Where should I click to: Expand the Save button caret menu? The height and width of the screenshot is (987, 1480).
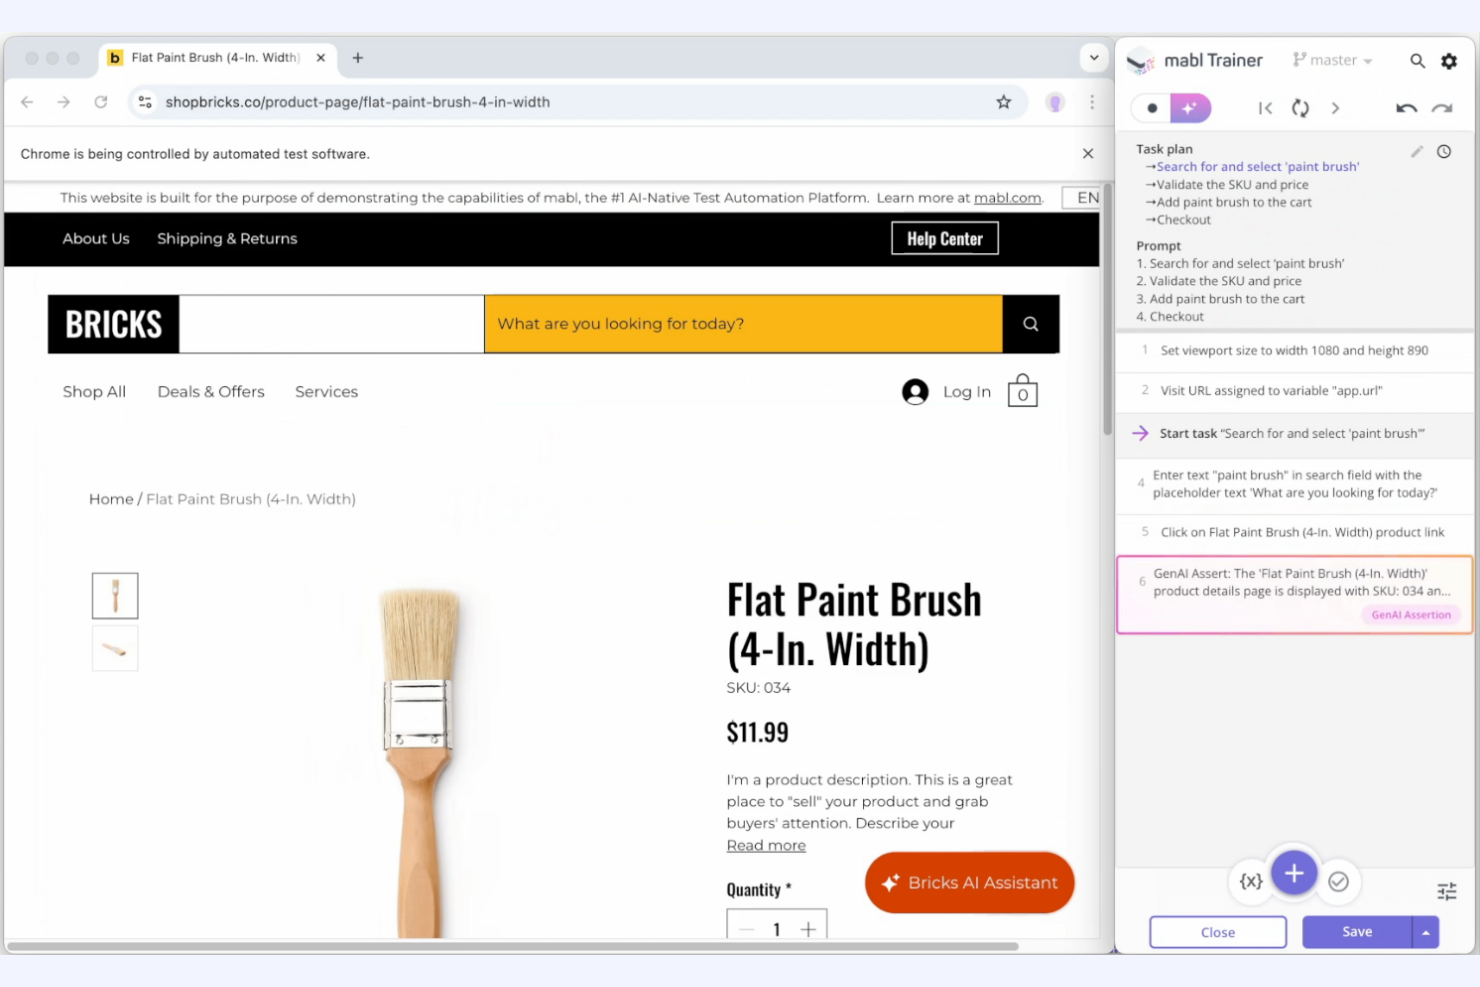(1425, 931)
